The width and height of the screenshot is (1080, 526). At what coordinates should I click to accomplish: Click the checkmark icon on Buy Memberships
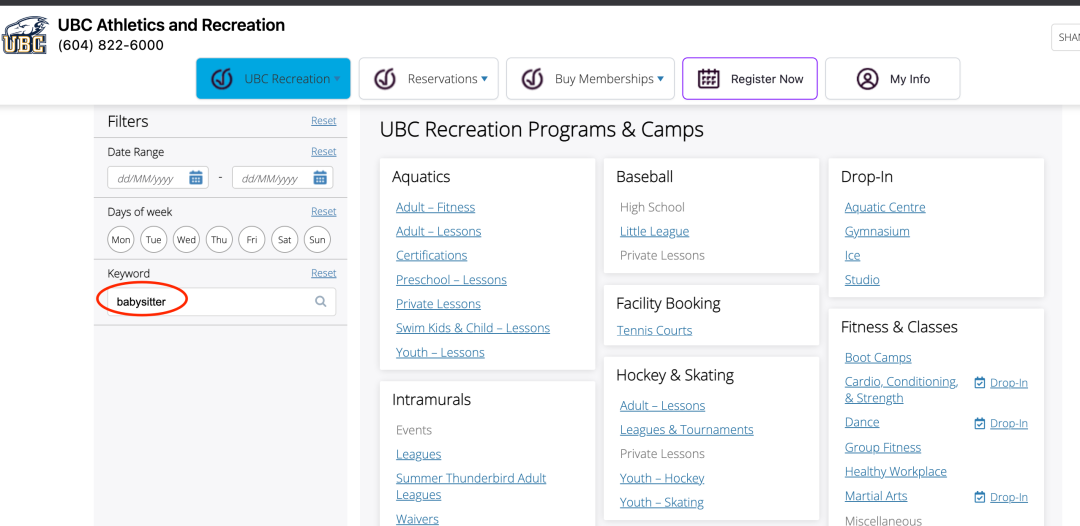pyautogui.click(x=532, y=79)
